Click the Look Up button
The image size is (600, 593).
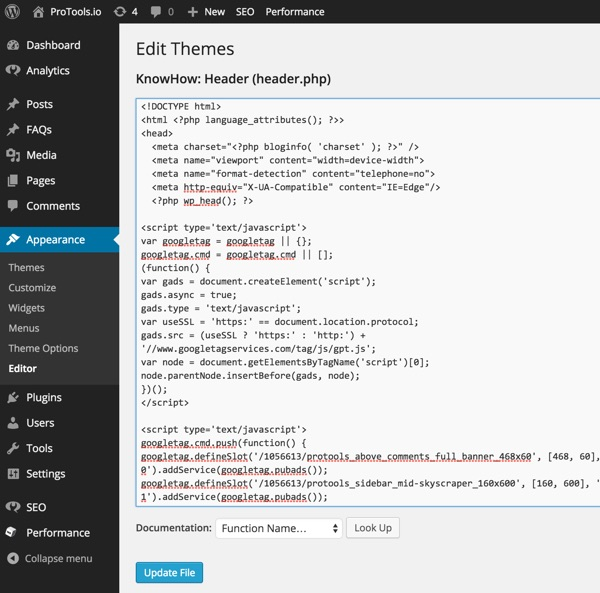(x=373, y=528)
